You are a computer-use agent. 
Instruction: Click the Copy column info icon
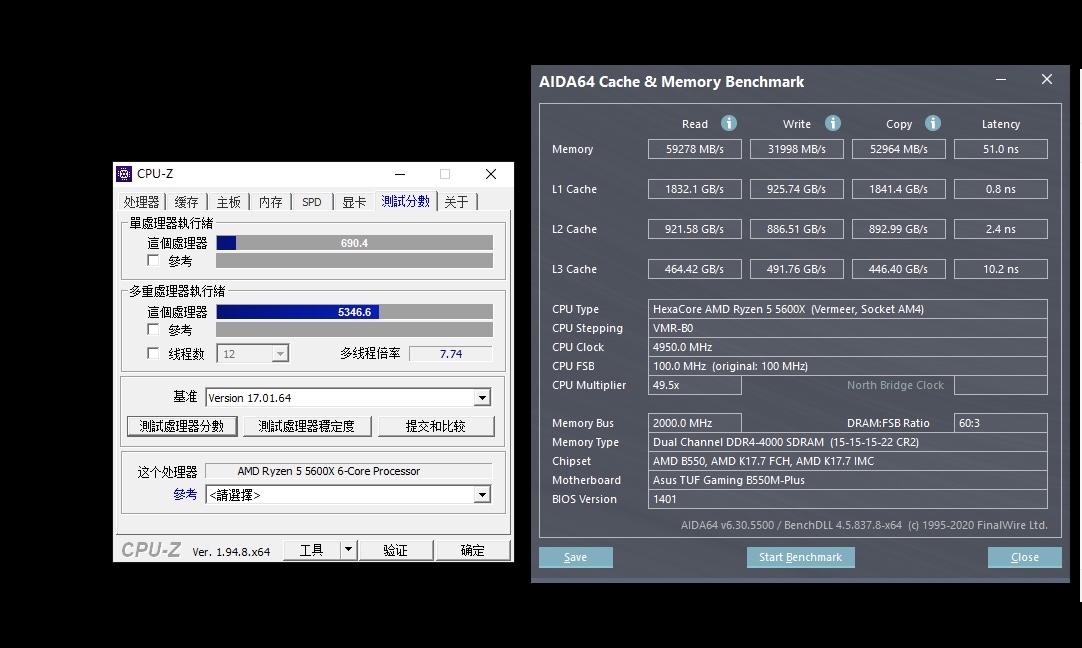[931, 123]
